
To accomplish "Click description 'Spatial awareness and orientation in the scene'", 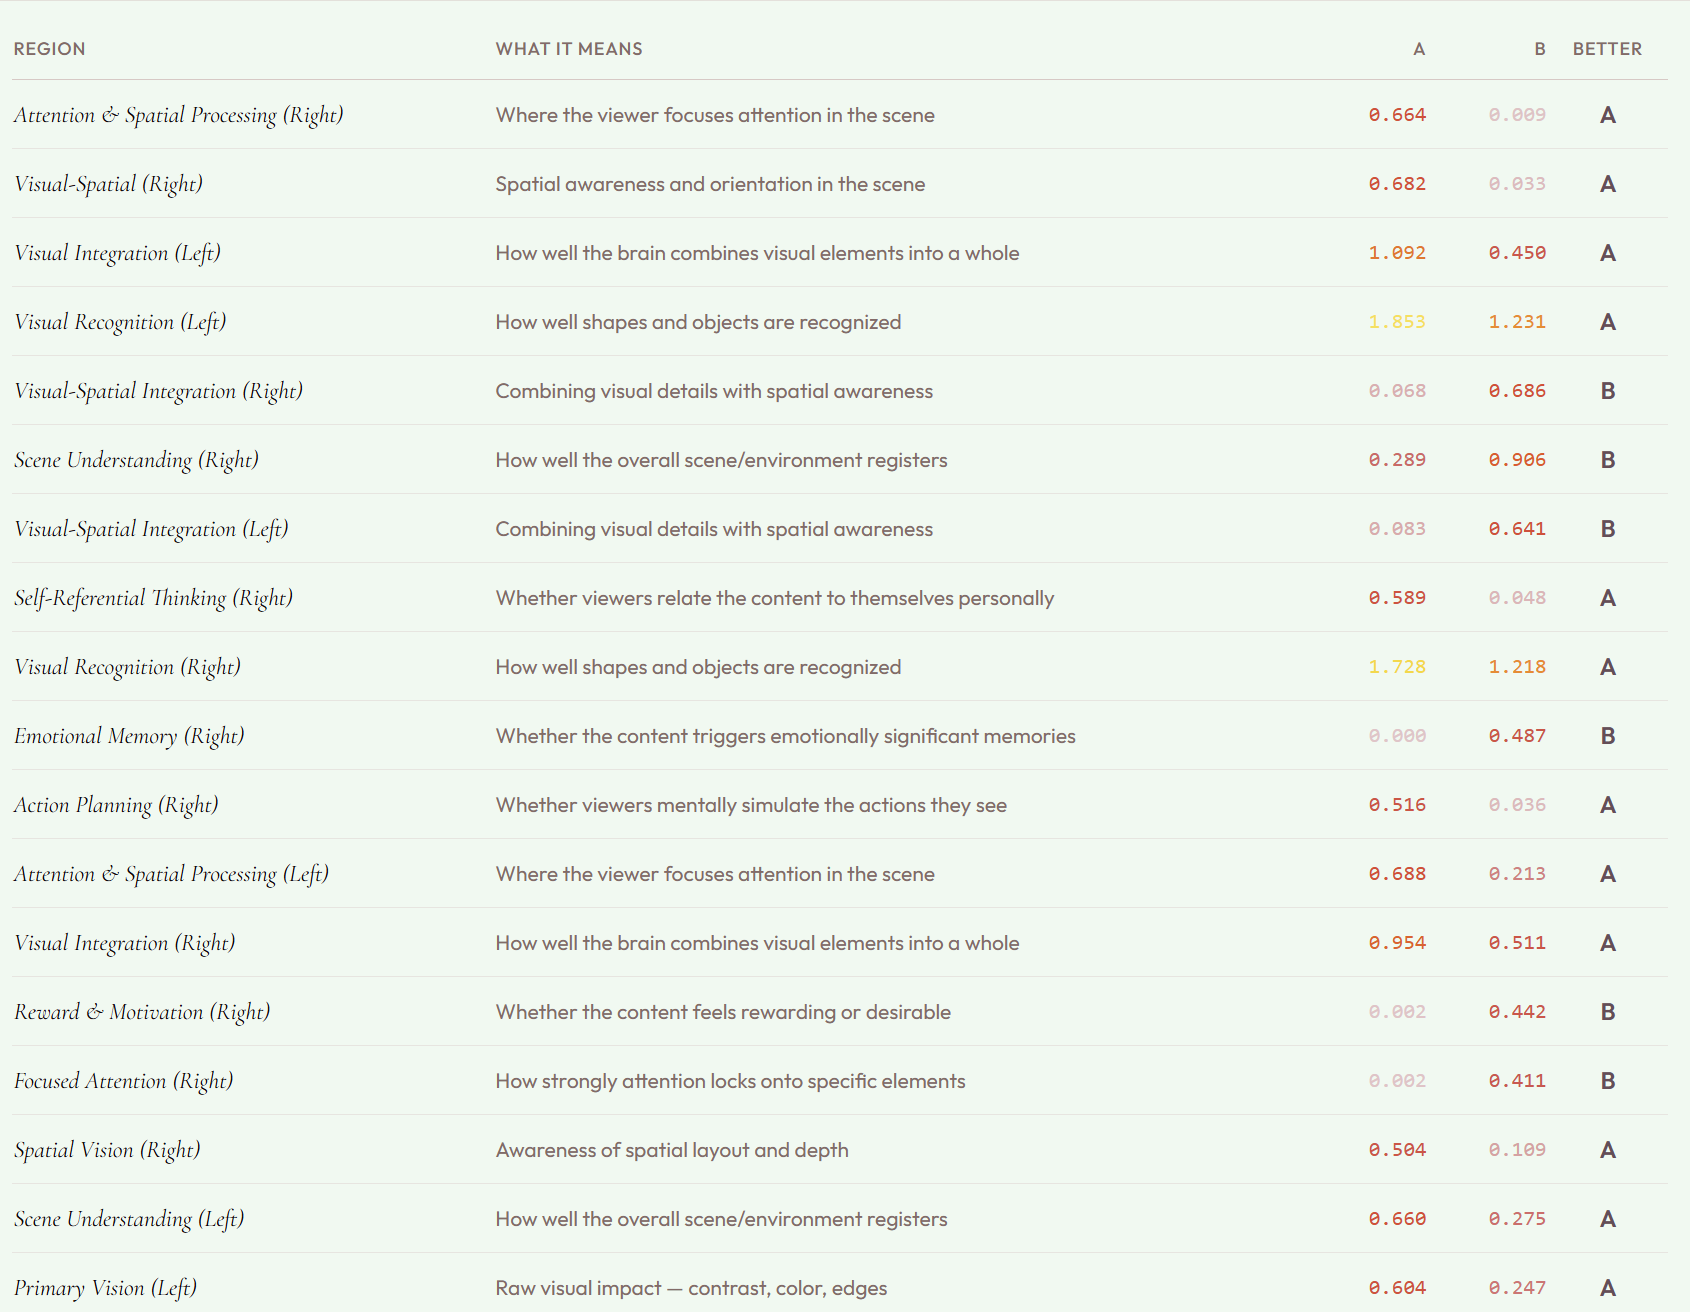I will tap(710, 184).
